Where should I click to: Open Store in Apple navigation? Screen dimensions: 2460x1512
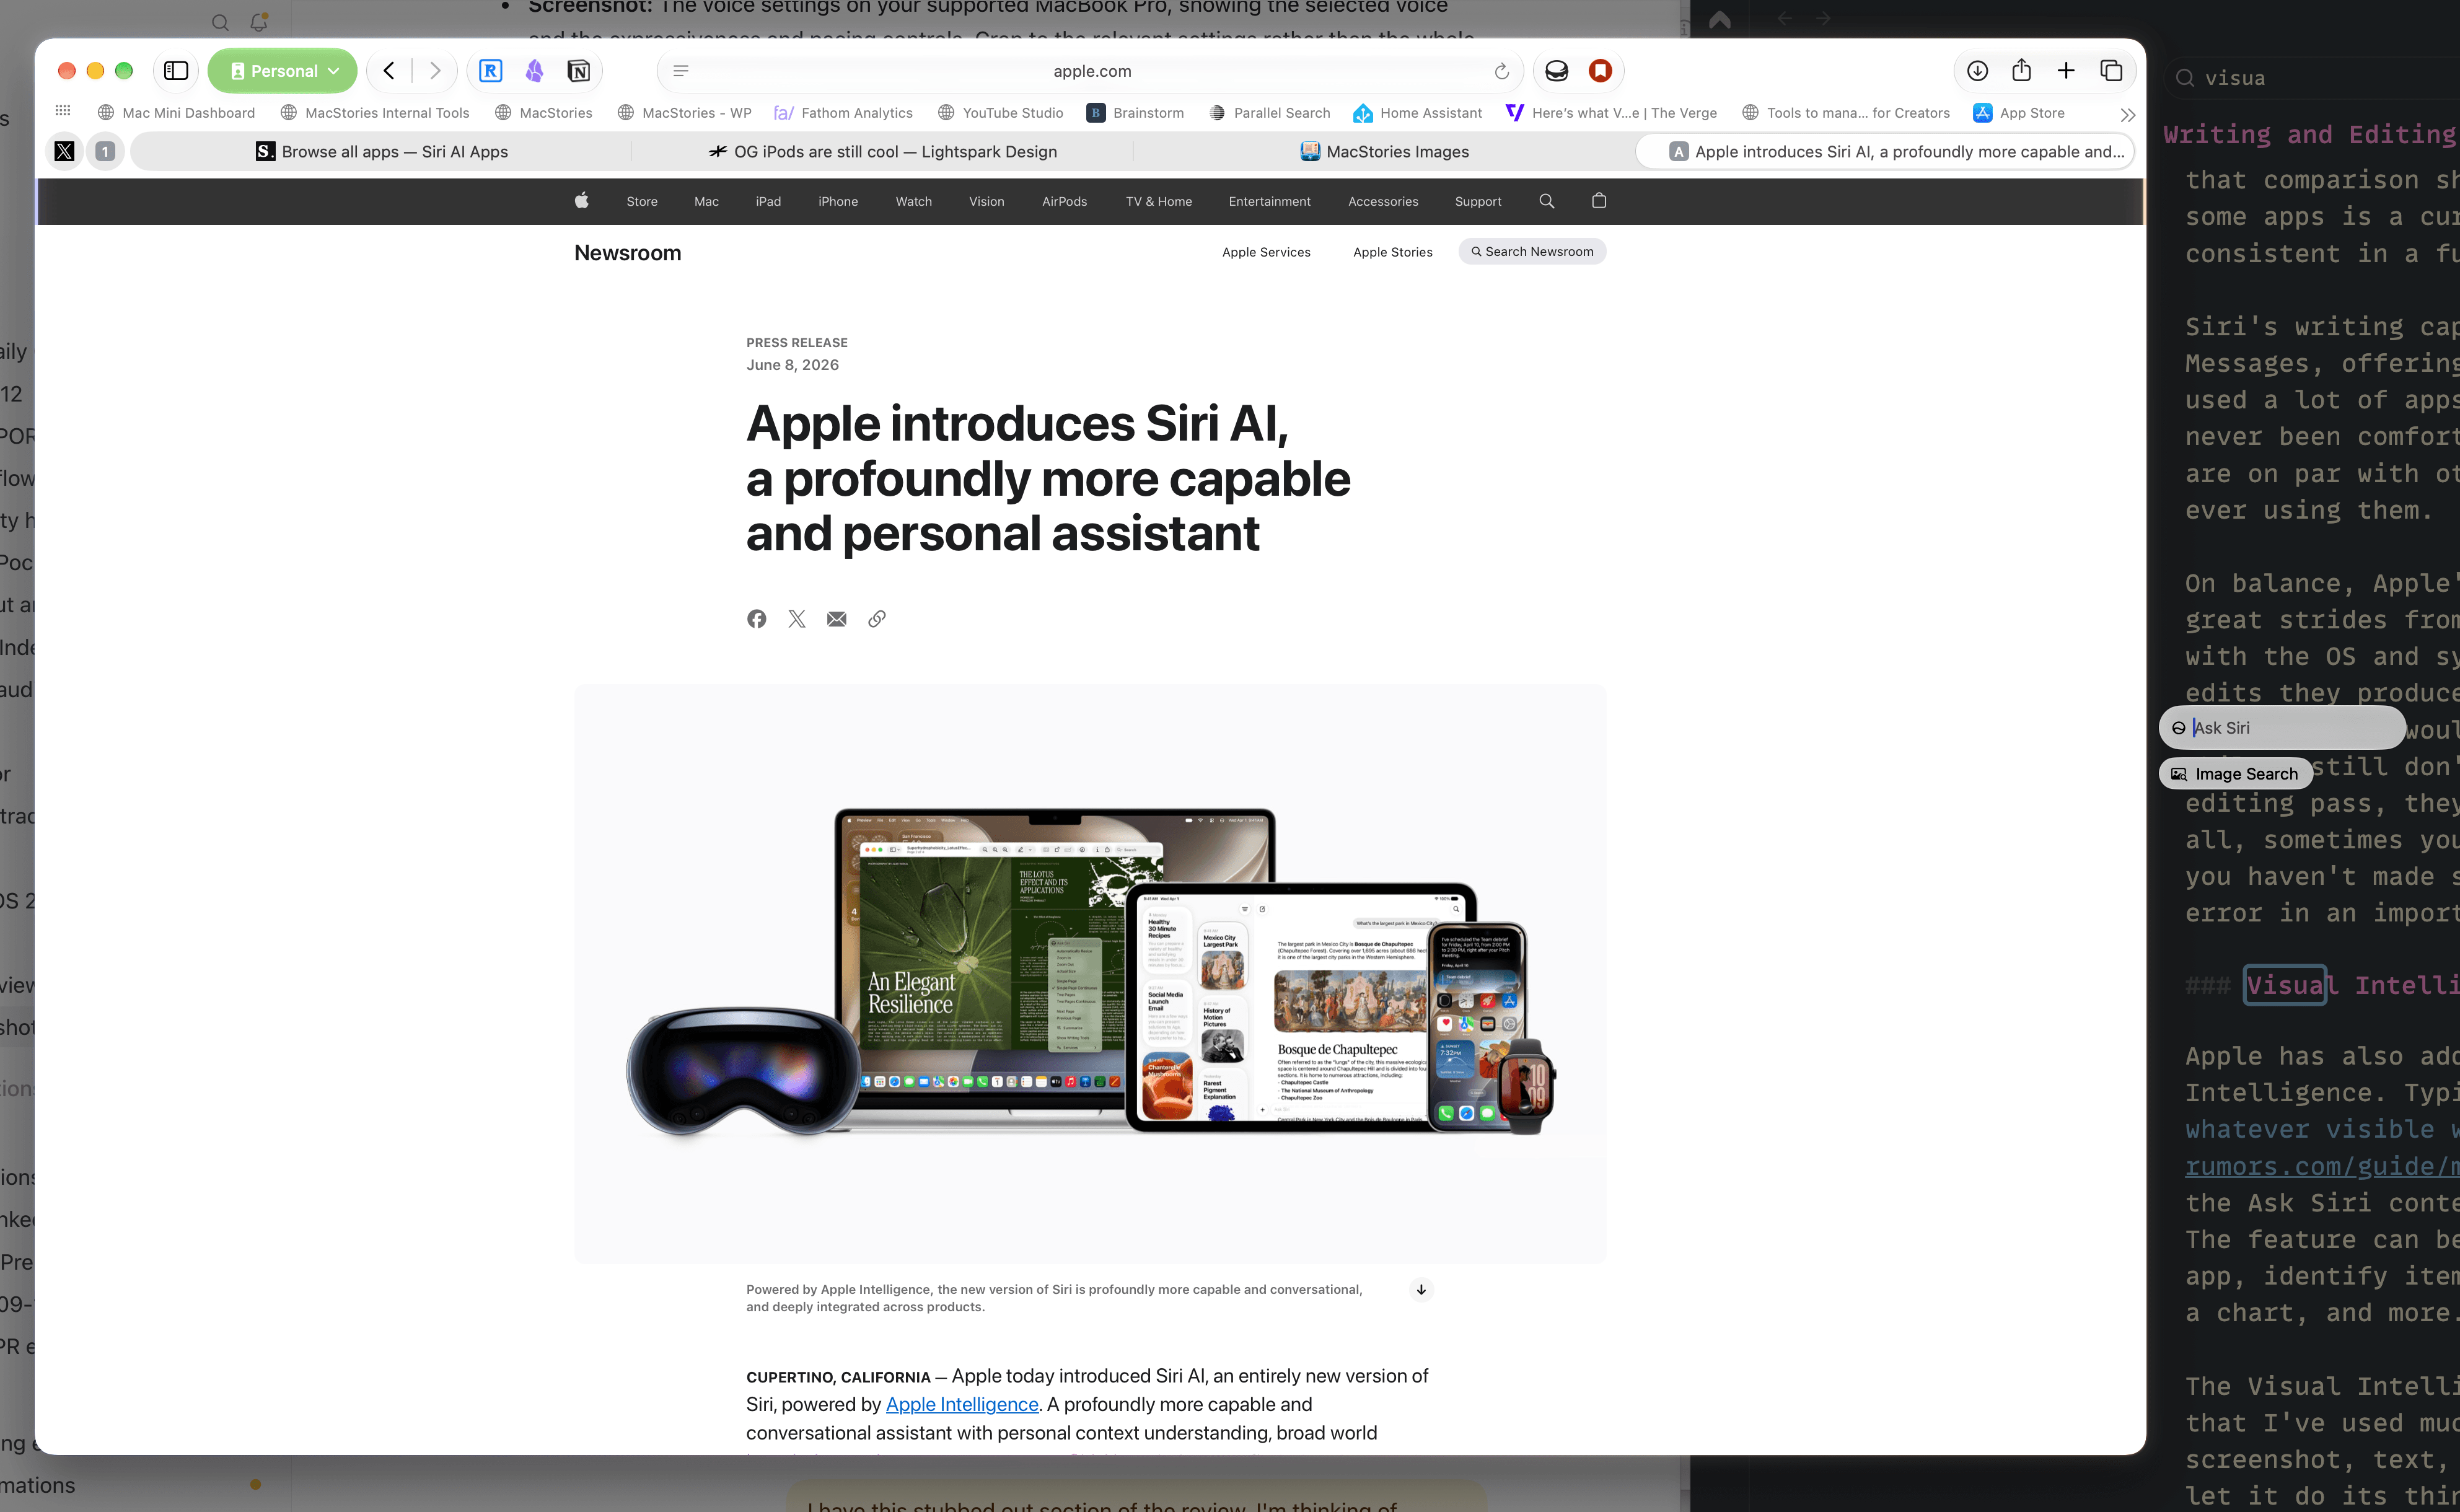642,201
